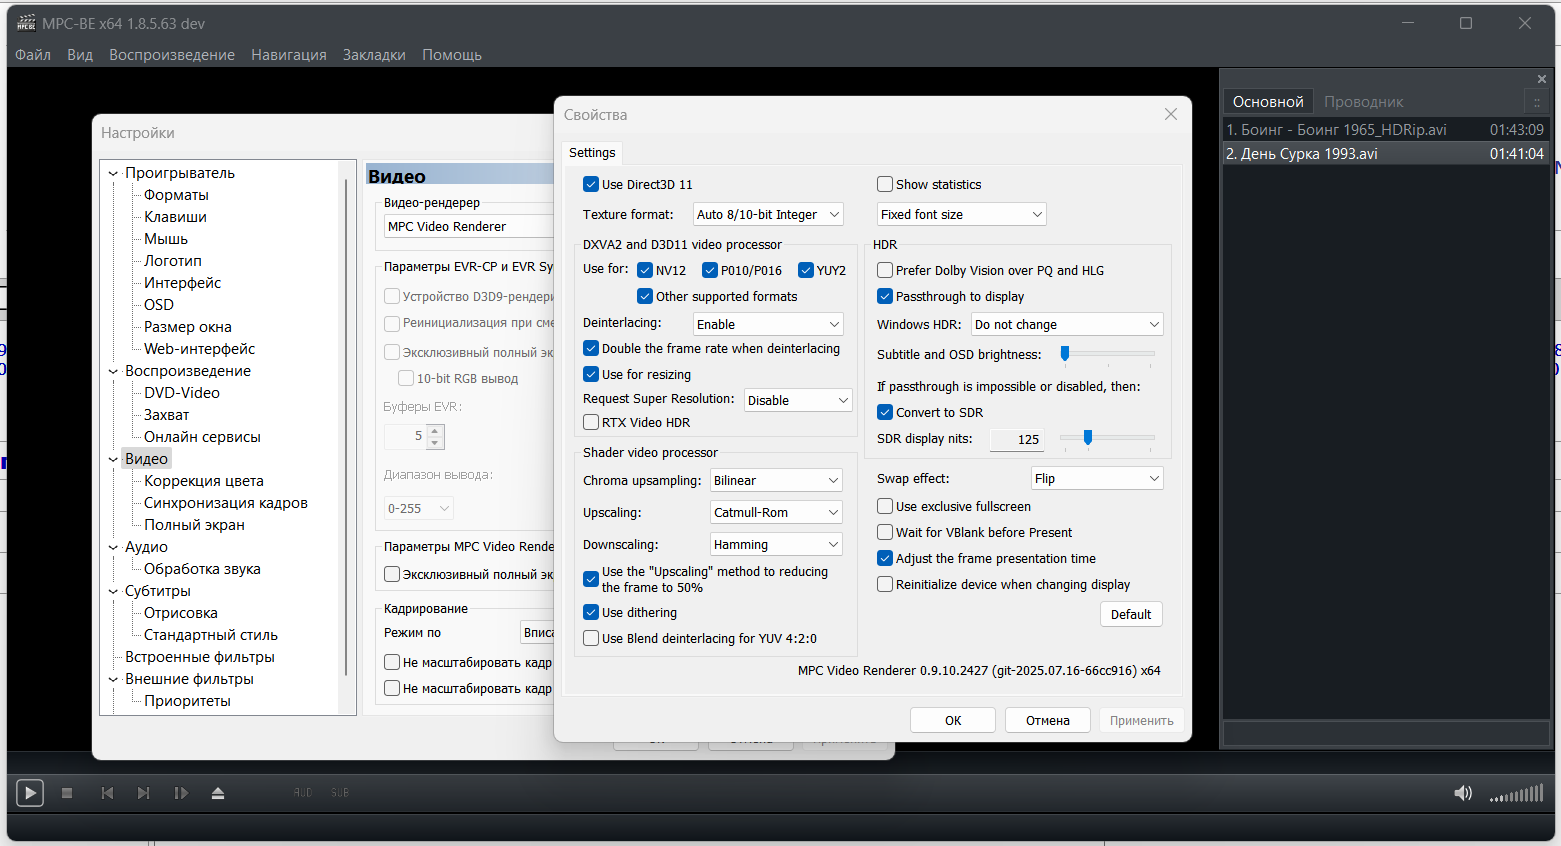
Task: Enable Use exclusive fullscreen
Action: pyautogui.click(x=885, y=506)
